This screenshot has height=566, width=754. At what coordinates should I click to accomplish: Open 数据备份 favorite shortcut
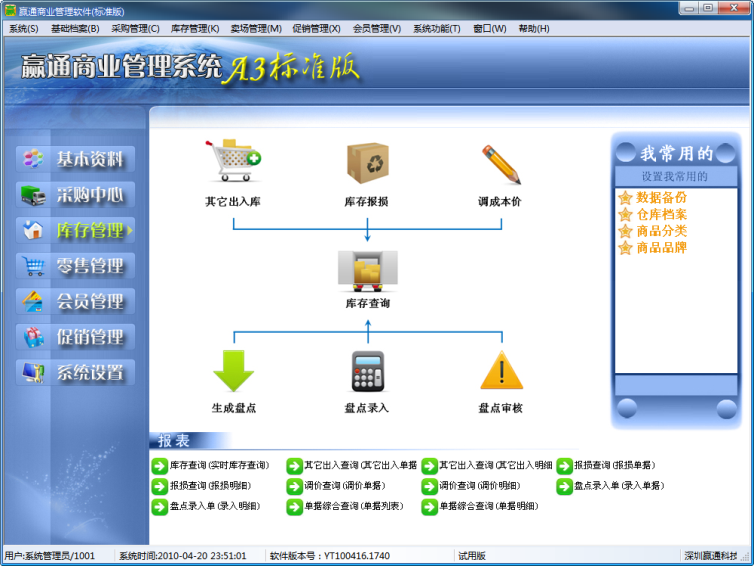pos(661,198)
